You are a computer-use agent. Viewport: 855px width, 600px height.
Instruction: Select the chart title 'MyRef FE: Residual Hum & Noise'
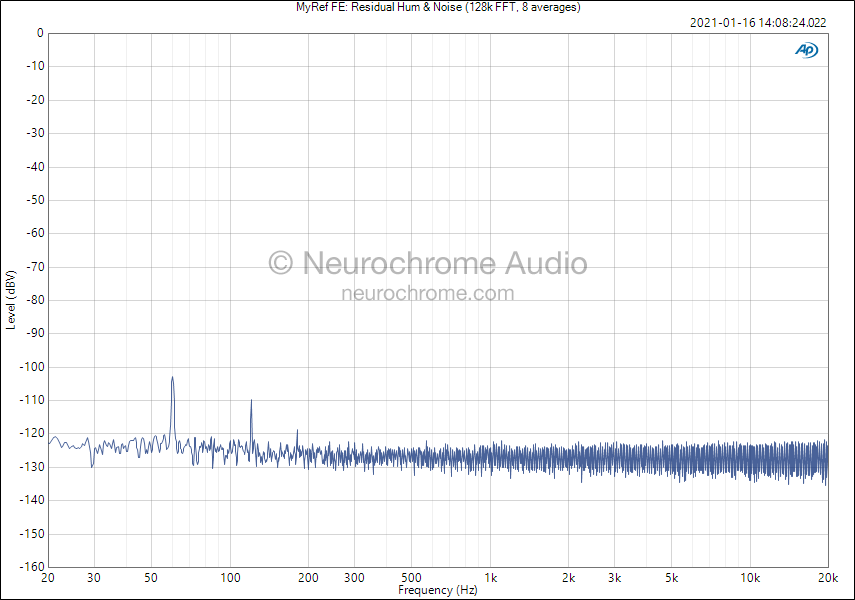click(379, 7)
